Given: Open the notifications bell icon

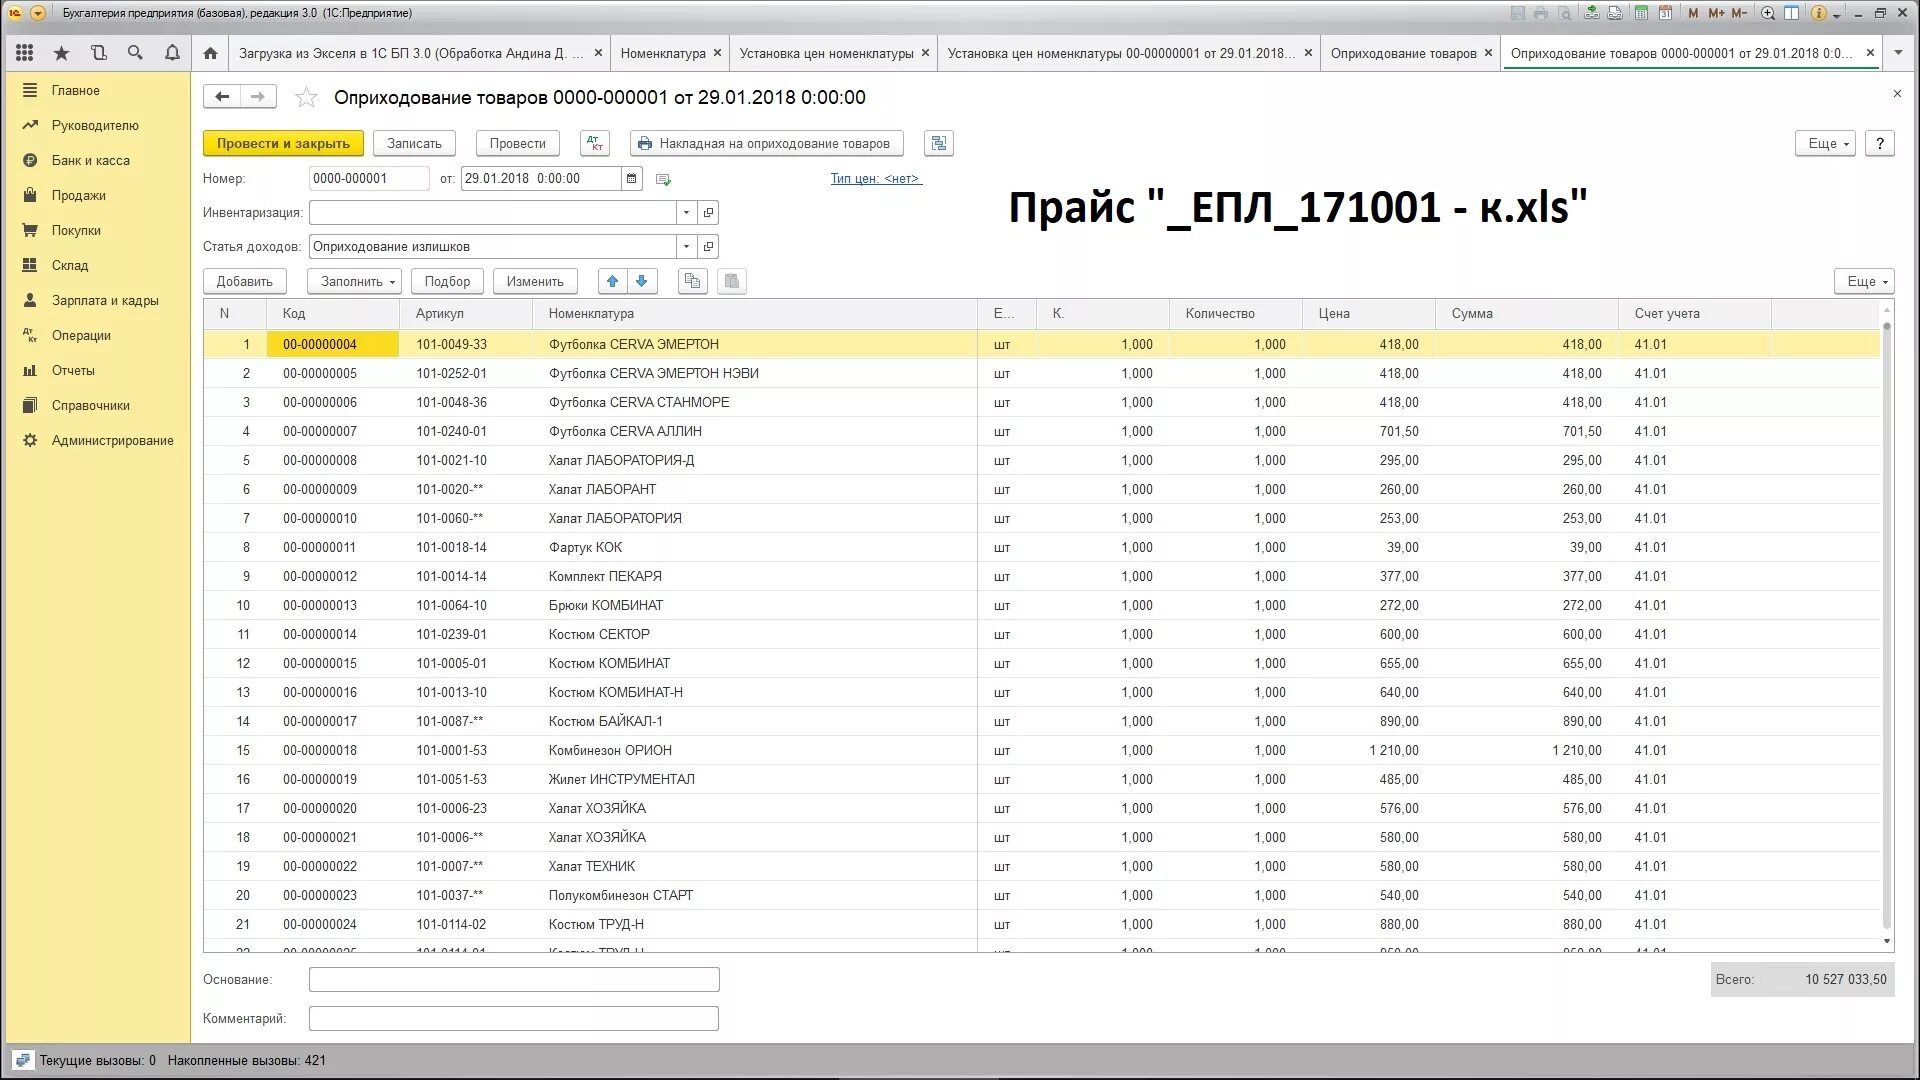Looking at the screenshot, I should coord(172,53).
